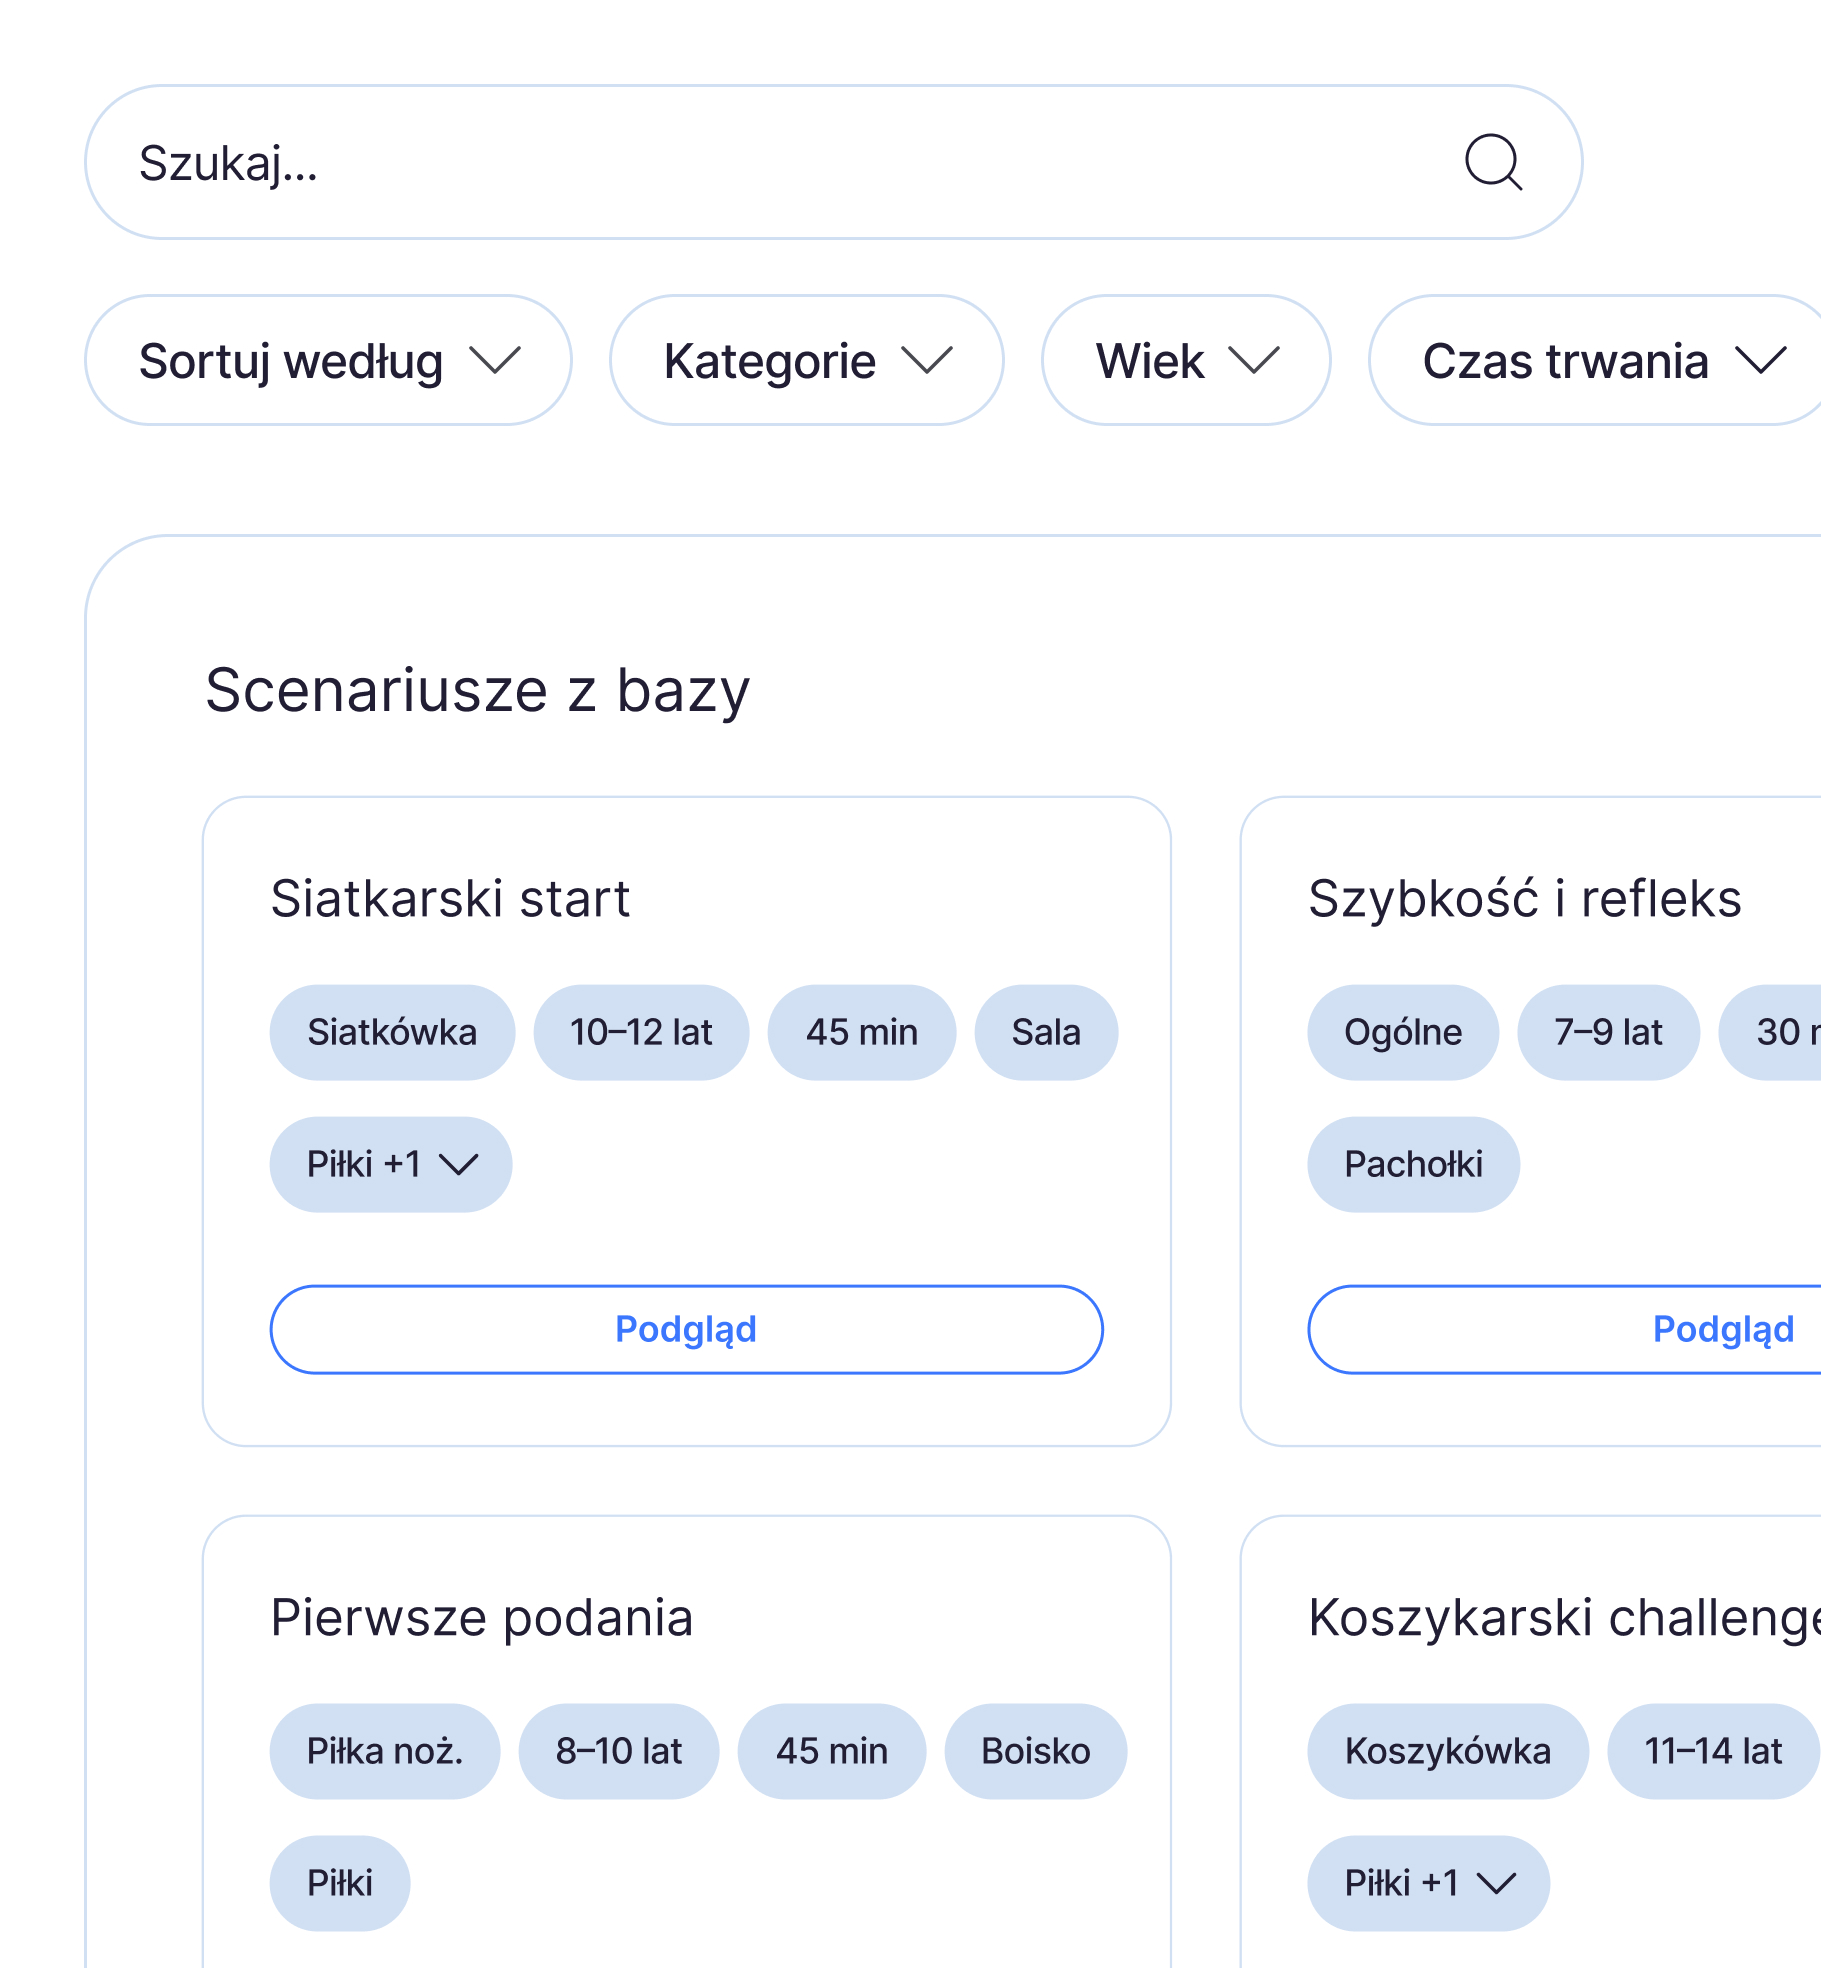Click 45 min tag in Siatkarski start
This screenshot has width=1821, height=1968.
pyautogui.click(x=862, y=1032)
